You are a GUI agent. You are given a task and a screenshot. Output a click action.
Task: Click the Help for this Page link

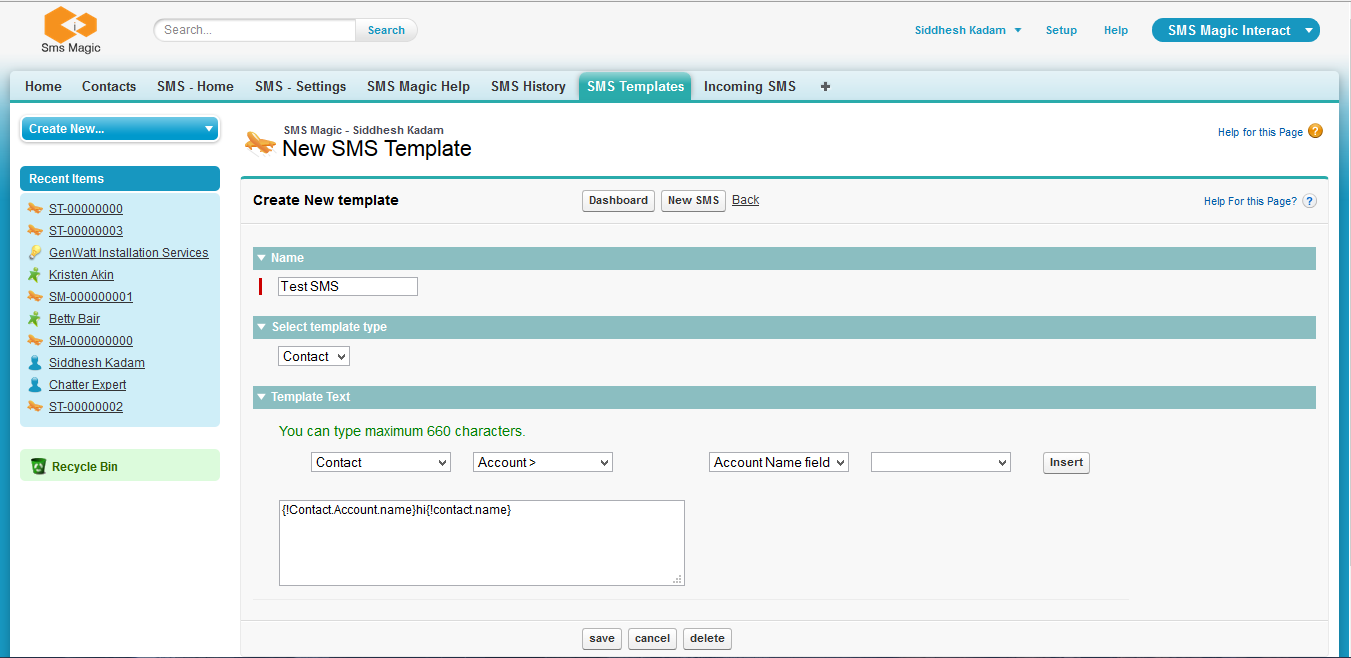1260,132
